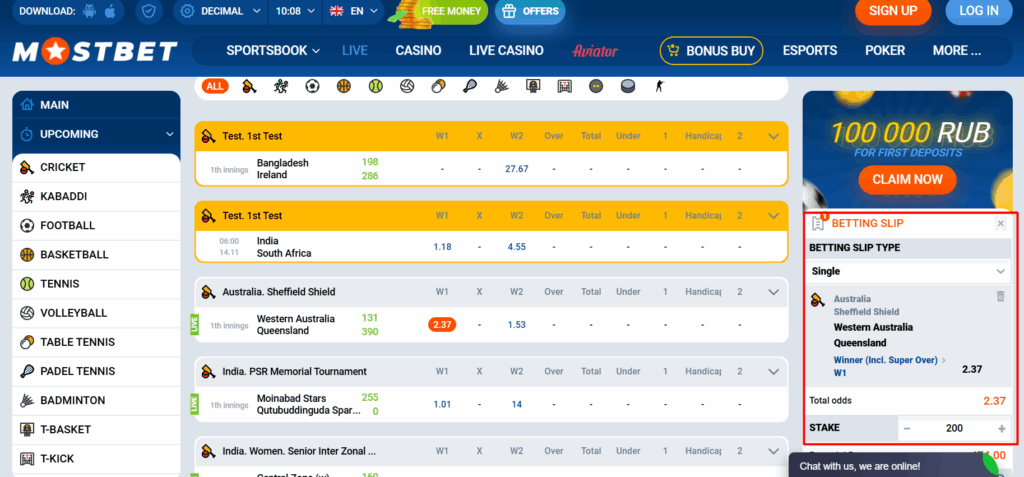Open the EN language dropdown
This screenshot has height=477, width=1024.
tap(354, 11)
